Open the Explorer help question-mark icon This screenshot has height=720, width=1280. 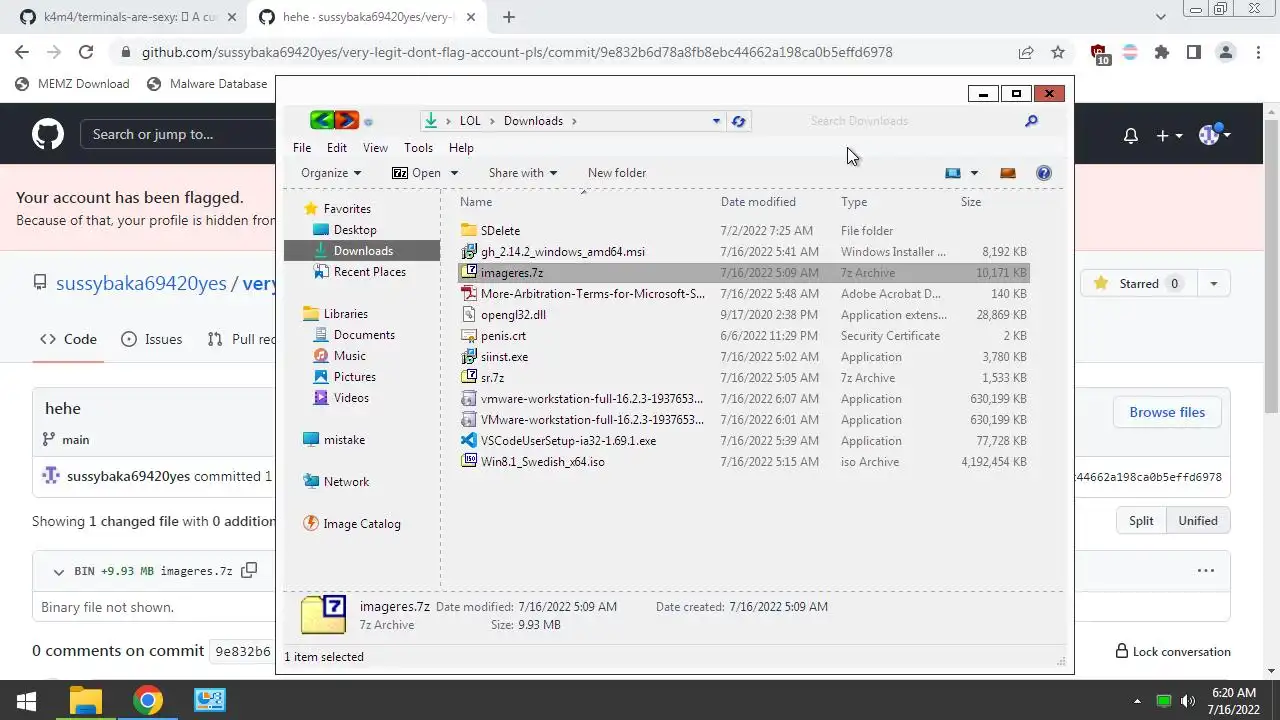1044,173
